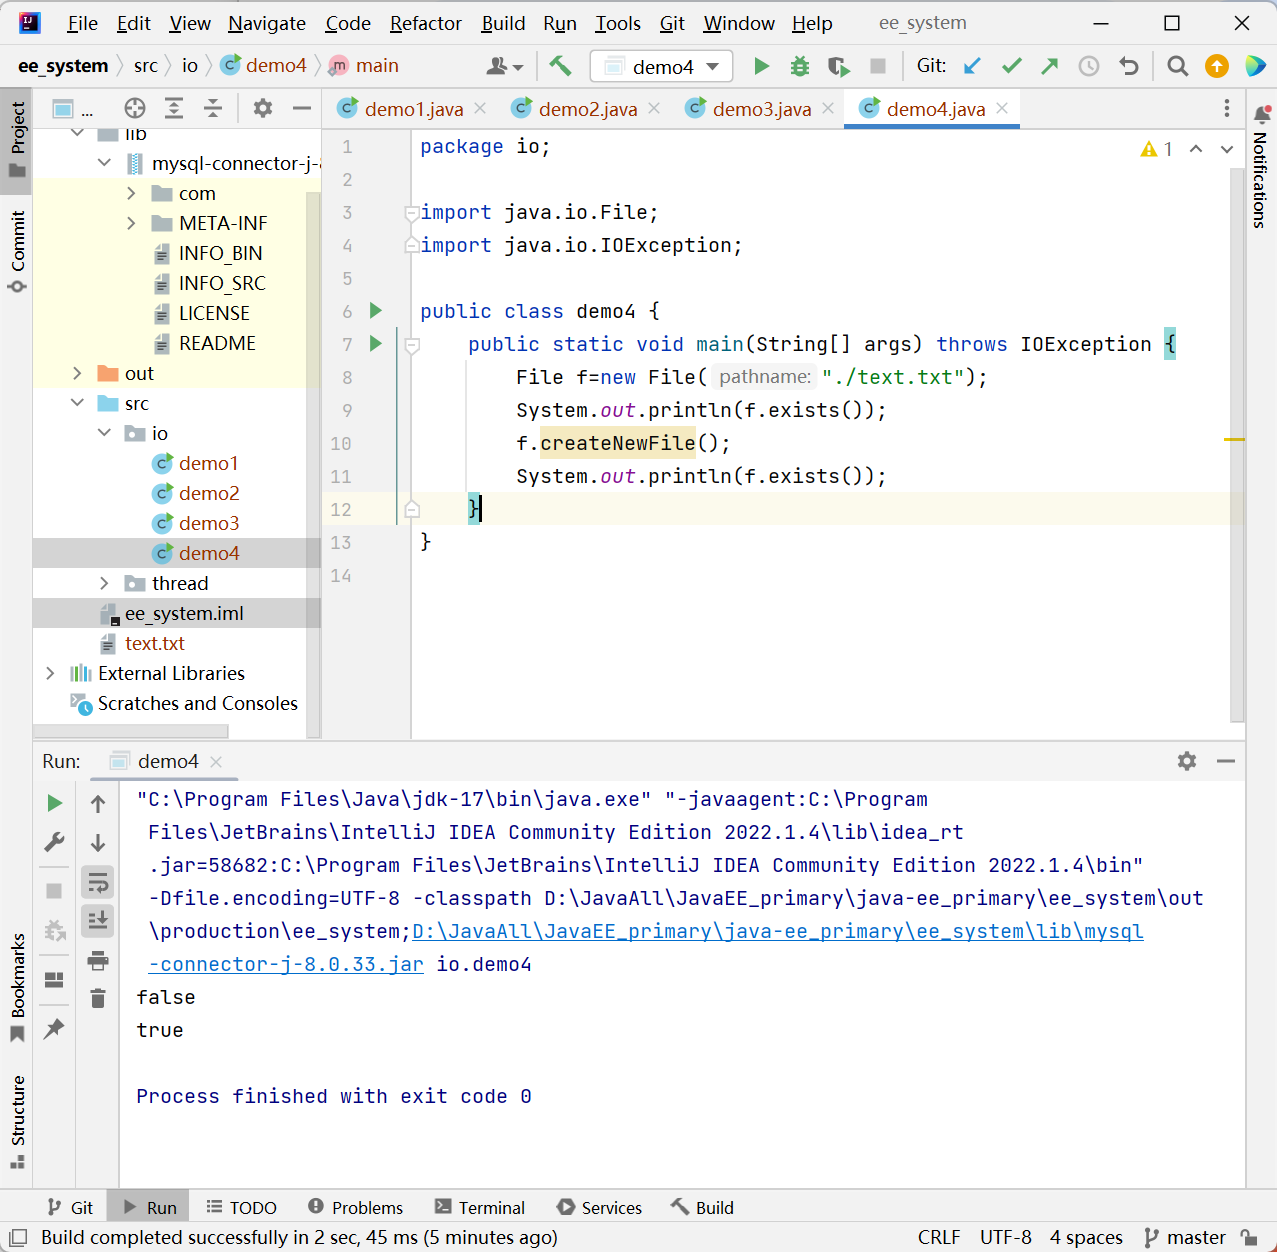Click the Git Push arrow icon
1277x1252 pixels.
pyautogui.click(x=1050, y=66)
